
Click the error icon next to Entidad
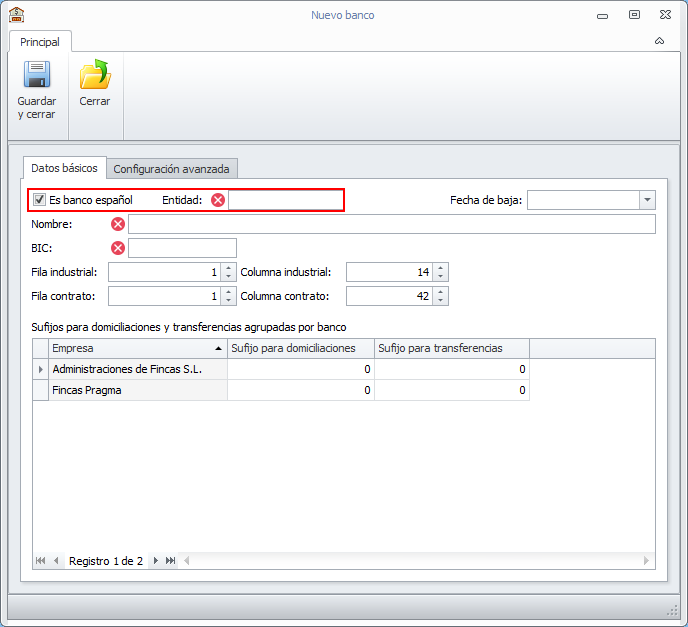tap(218, 200)
